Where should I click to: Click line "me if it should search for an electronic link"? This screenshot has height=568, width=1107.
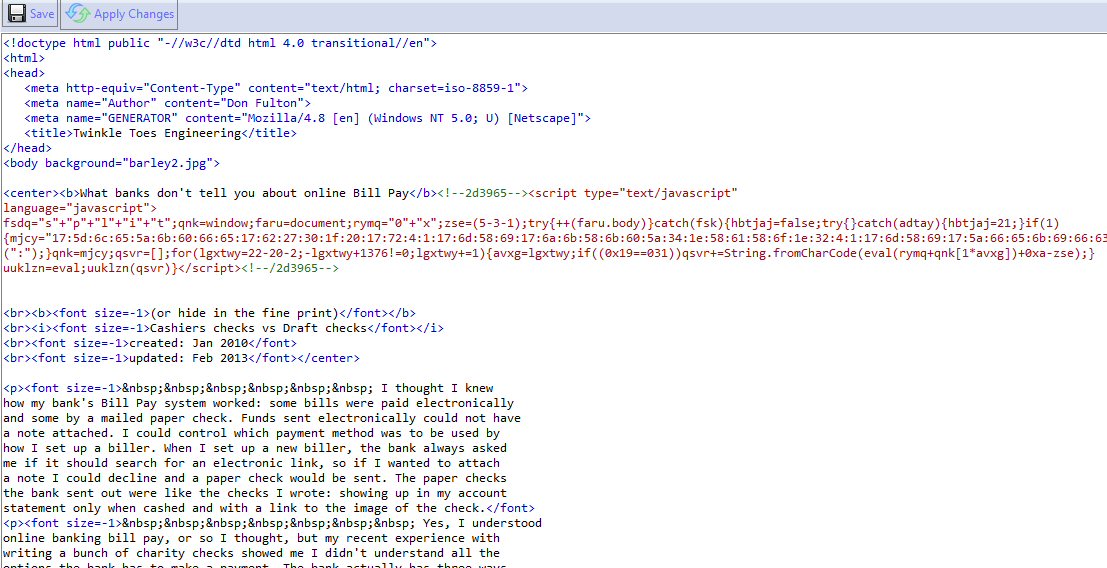click(x=251, y=463)
